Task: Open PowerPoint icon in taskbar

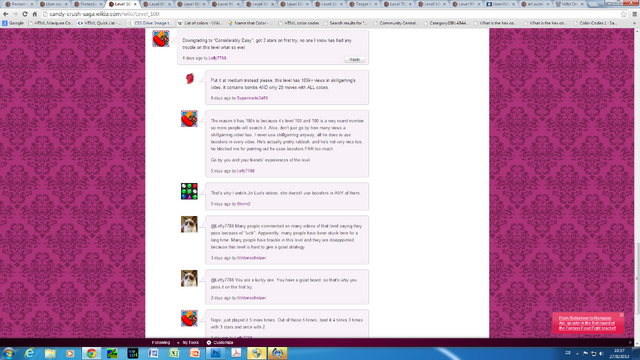Action: pyautogui.click(x=195, y=353)
